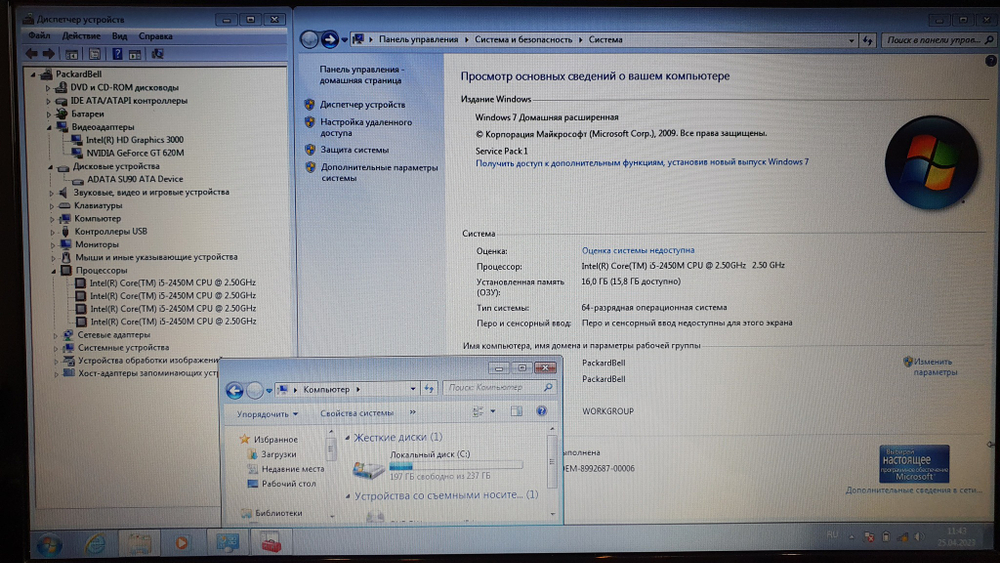Click Back button in Компьютер window
Image resolution: width=1000 pixels, height=563 pixels.
(235, 390)
